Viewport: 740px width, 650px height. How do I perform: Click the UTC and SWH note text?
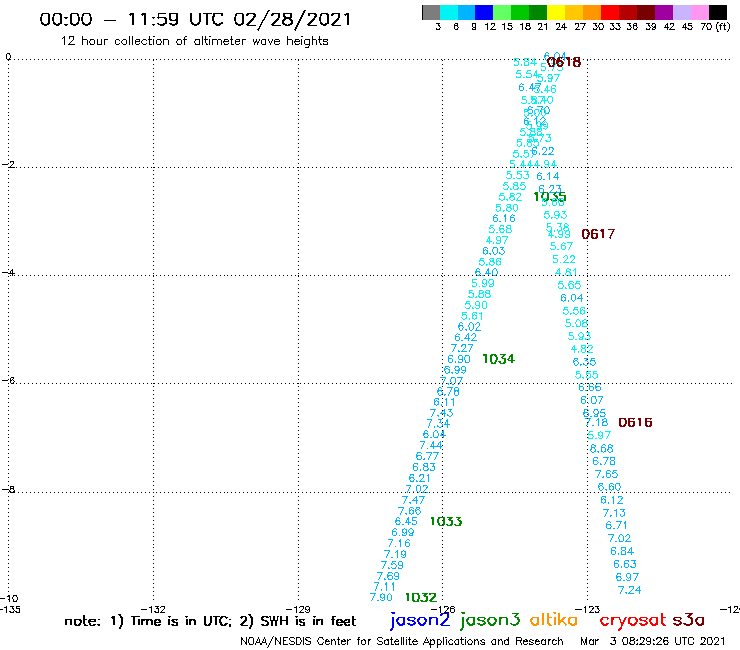[x=210, y=621]
